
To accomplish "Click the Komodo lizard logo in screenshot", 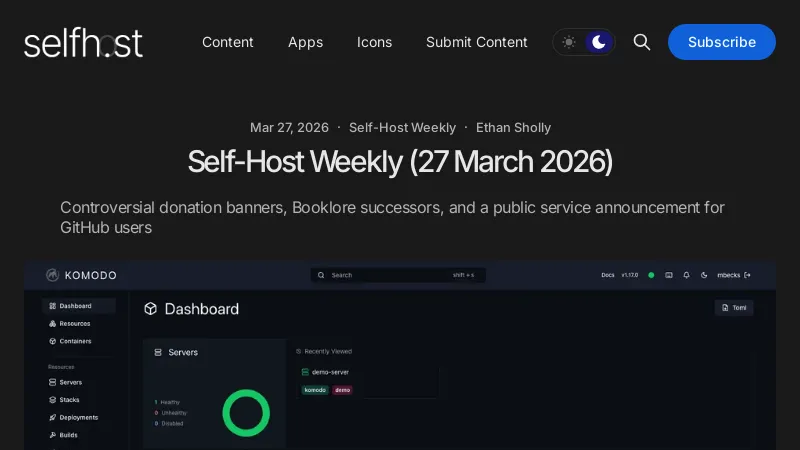I will coord(52,275).
